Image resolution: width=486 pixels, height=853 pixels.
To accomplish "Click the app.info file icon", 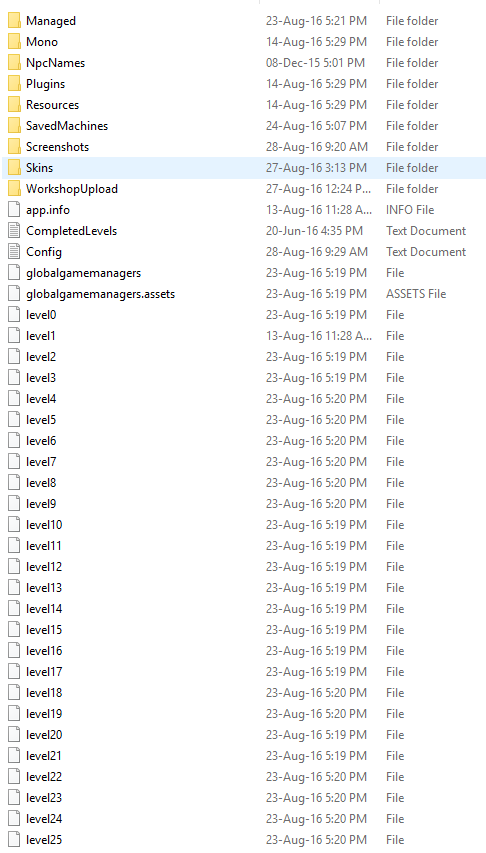I will click(x=15, y=210).
